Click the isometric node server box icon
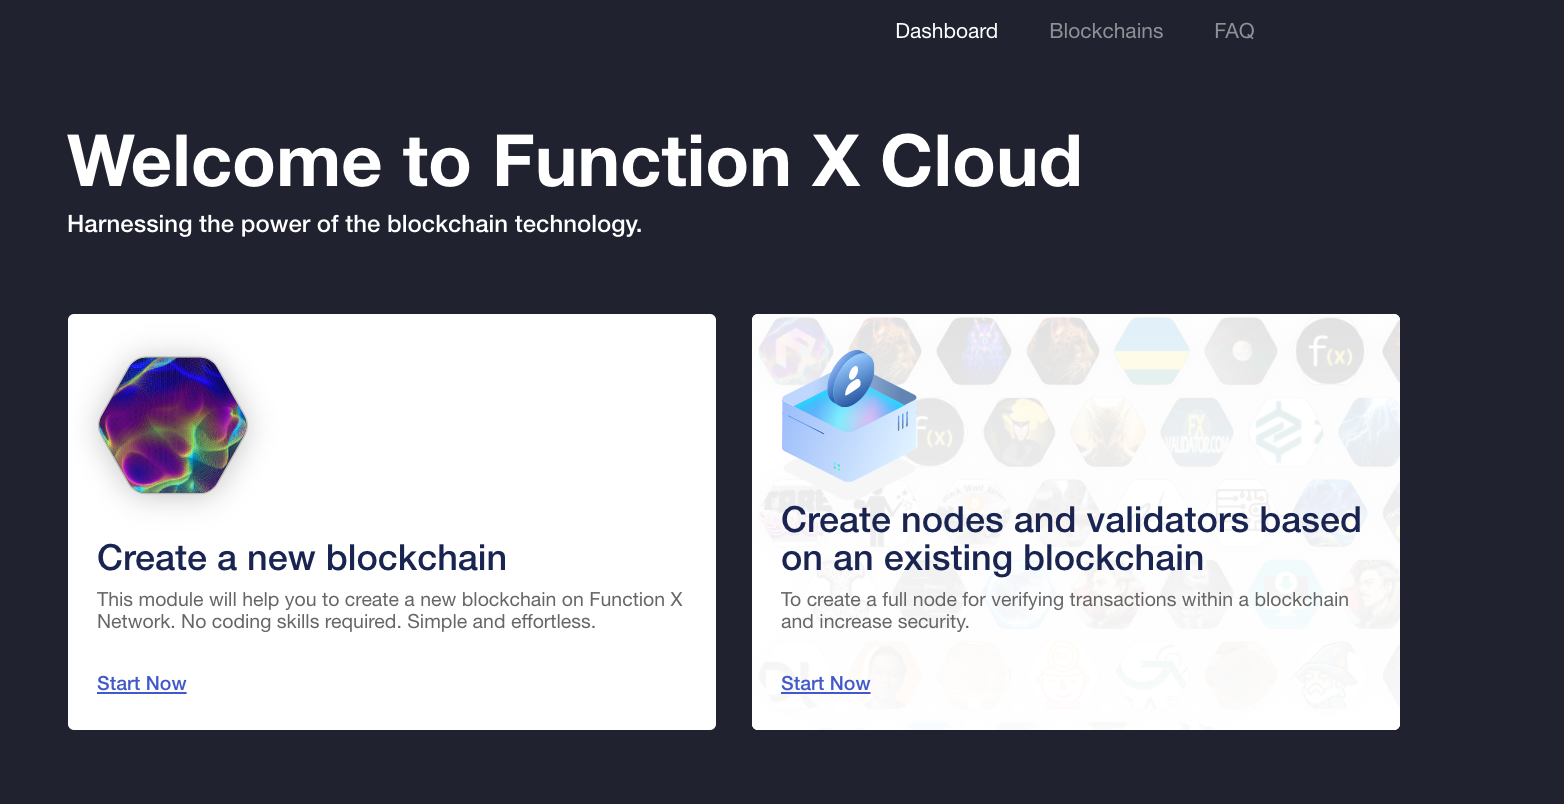Viewport: 1564px width, 804px height. [x=849, y=415]
